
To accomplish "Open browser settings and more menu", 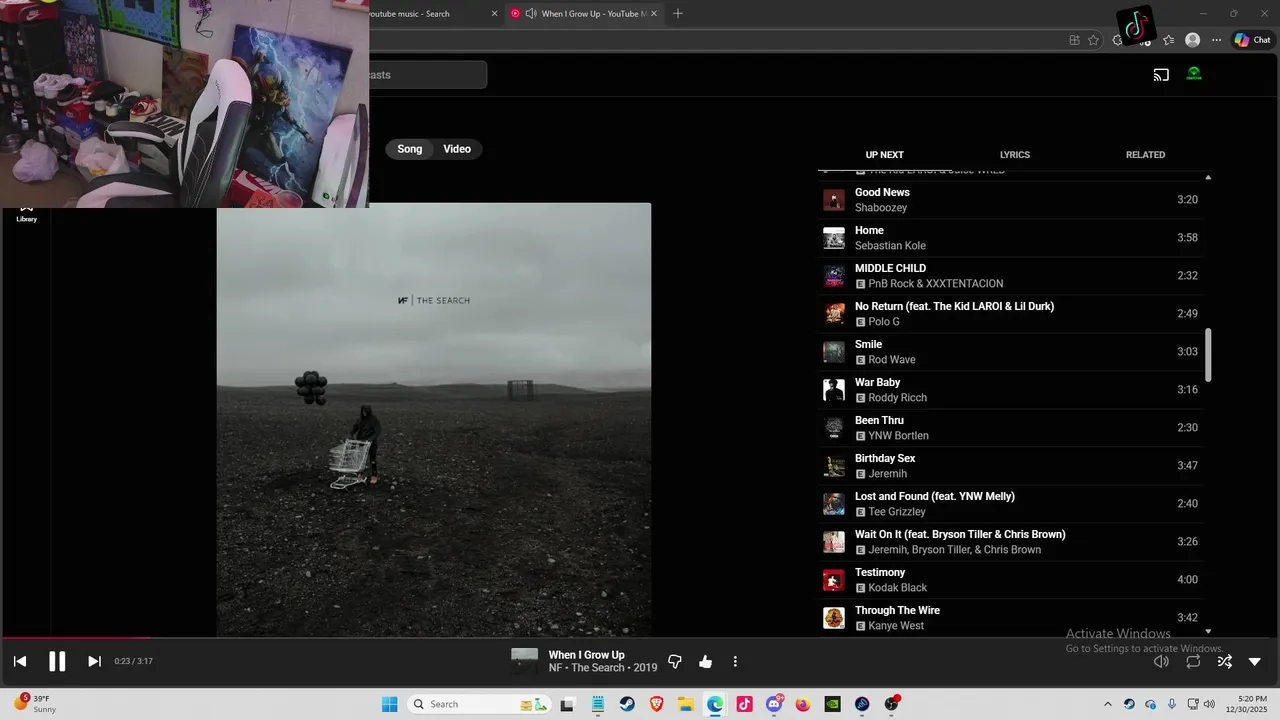I will pyautogui.click(x=1216, y=40).
